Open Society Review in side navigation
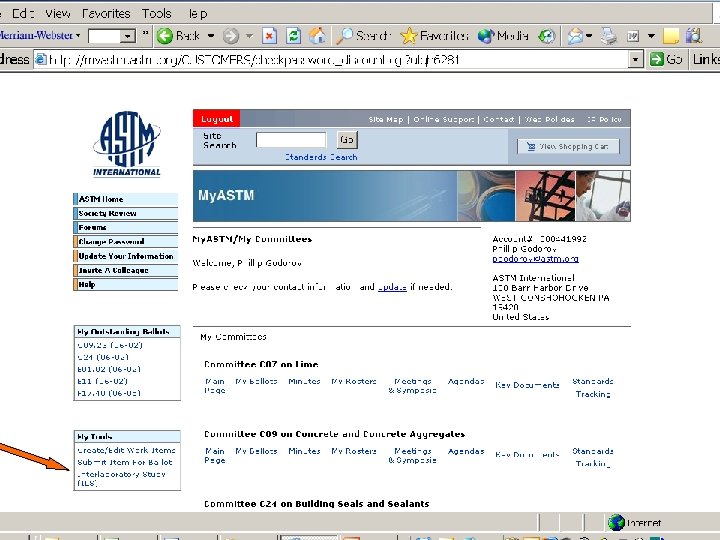The width and height of the screenshot is (720, 540). (126, 214)
